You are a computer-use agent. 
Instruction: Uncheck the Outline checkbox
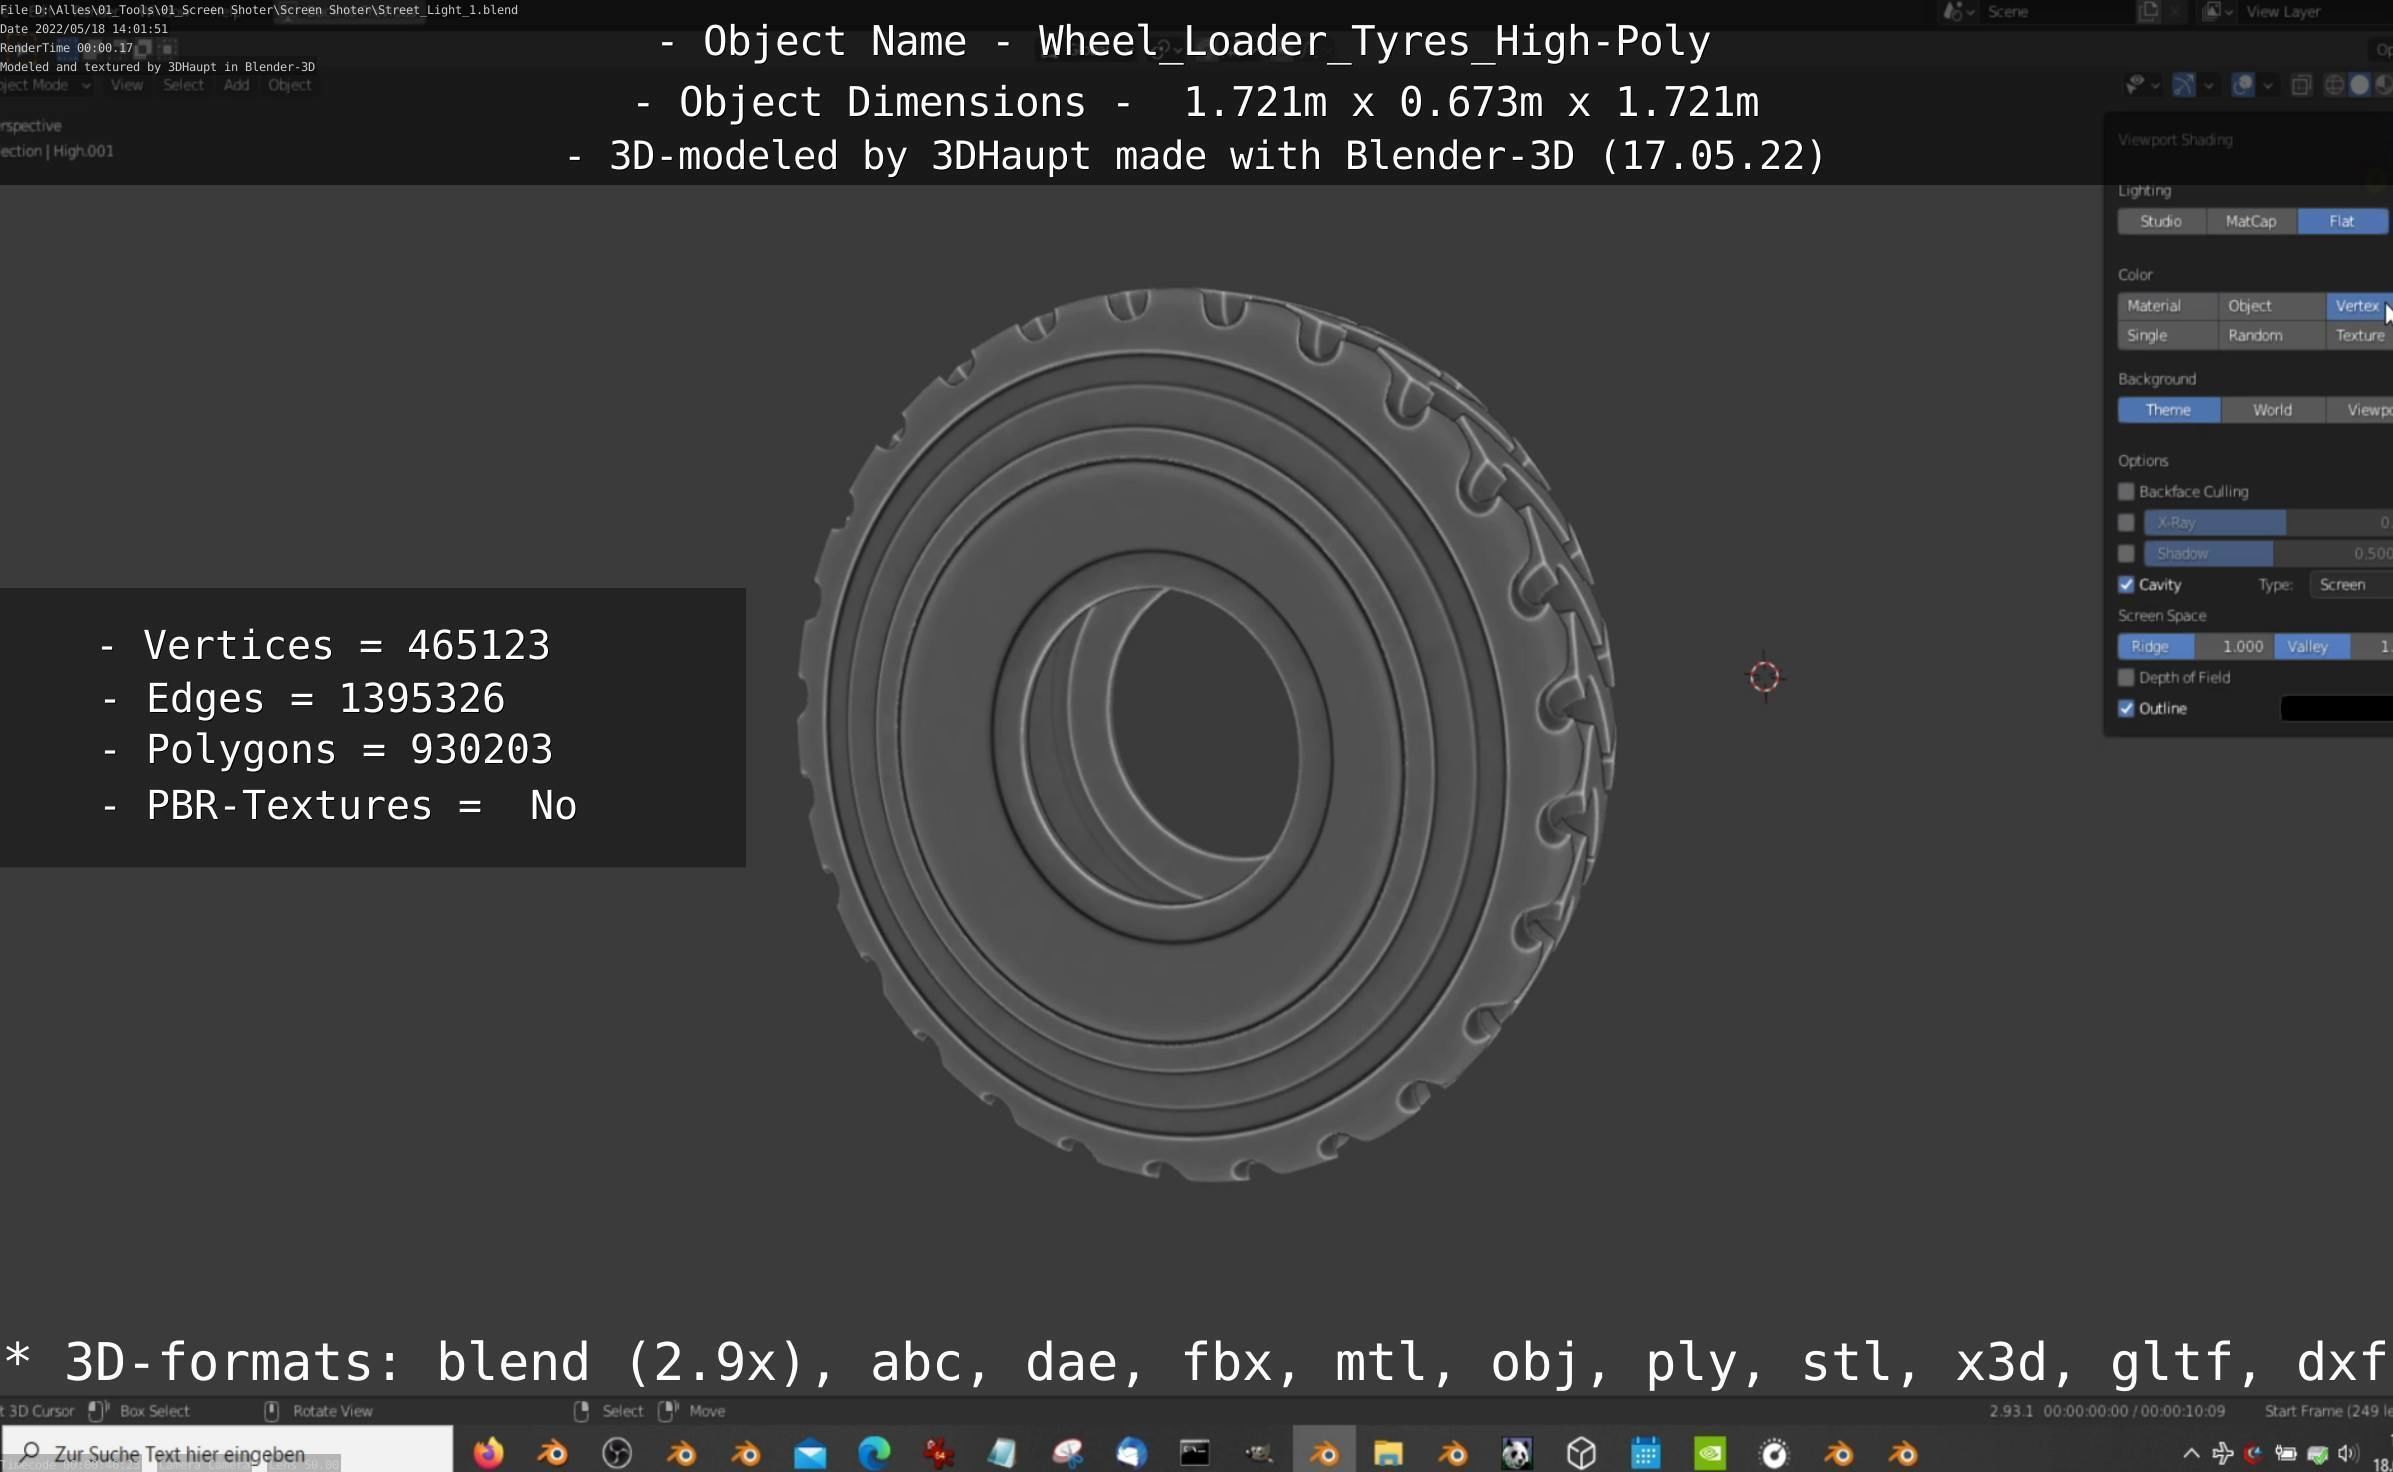point(2126,708)
